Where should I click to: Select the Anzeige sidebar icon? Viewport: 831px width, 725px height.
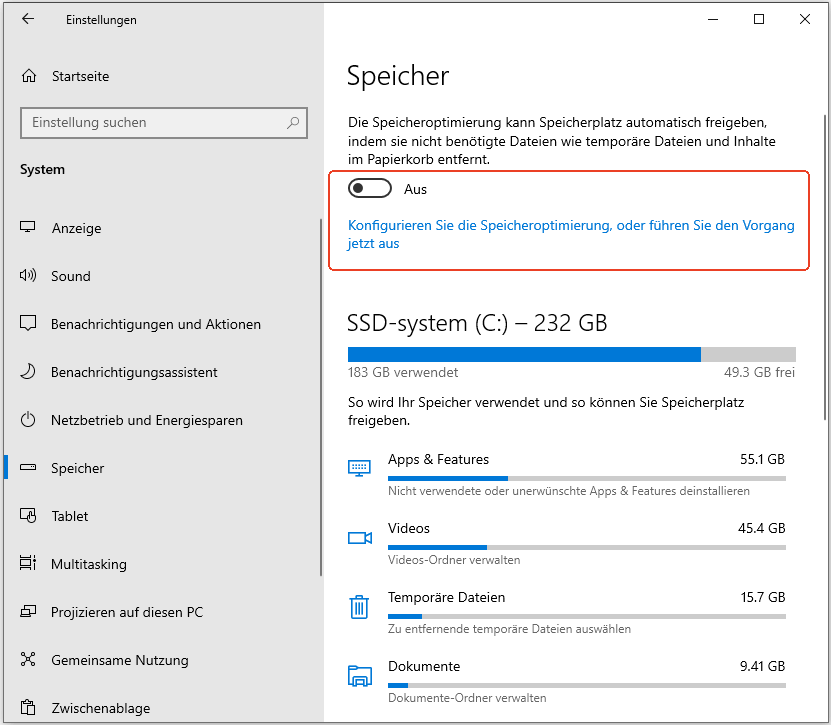click(x=28, y=228)
